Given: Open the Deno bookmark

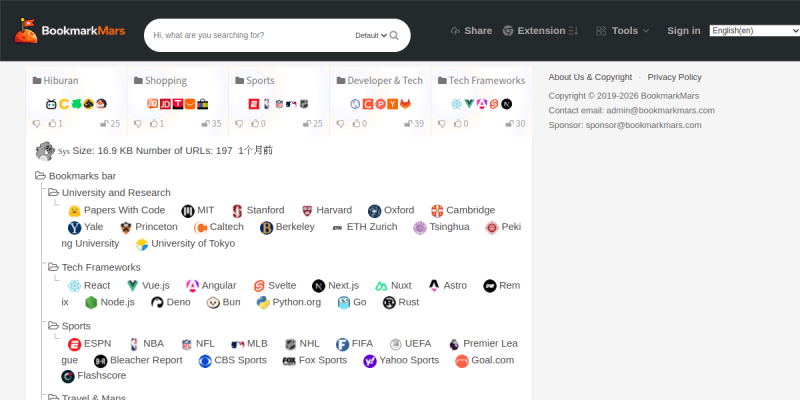Looking at the screenshot, I should [171, 303].
